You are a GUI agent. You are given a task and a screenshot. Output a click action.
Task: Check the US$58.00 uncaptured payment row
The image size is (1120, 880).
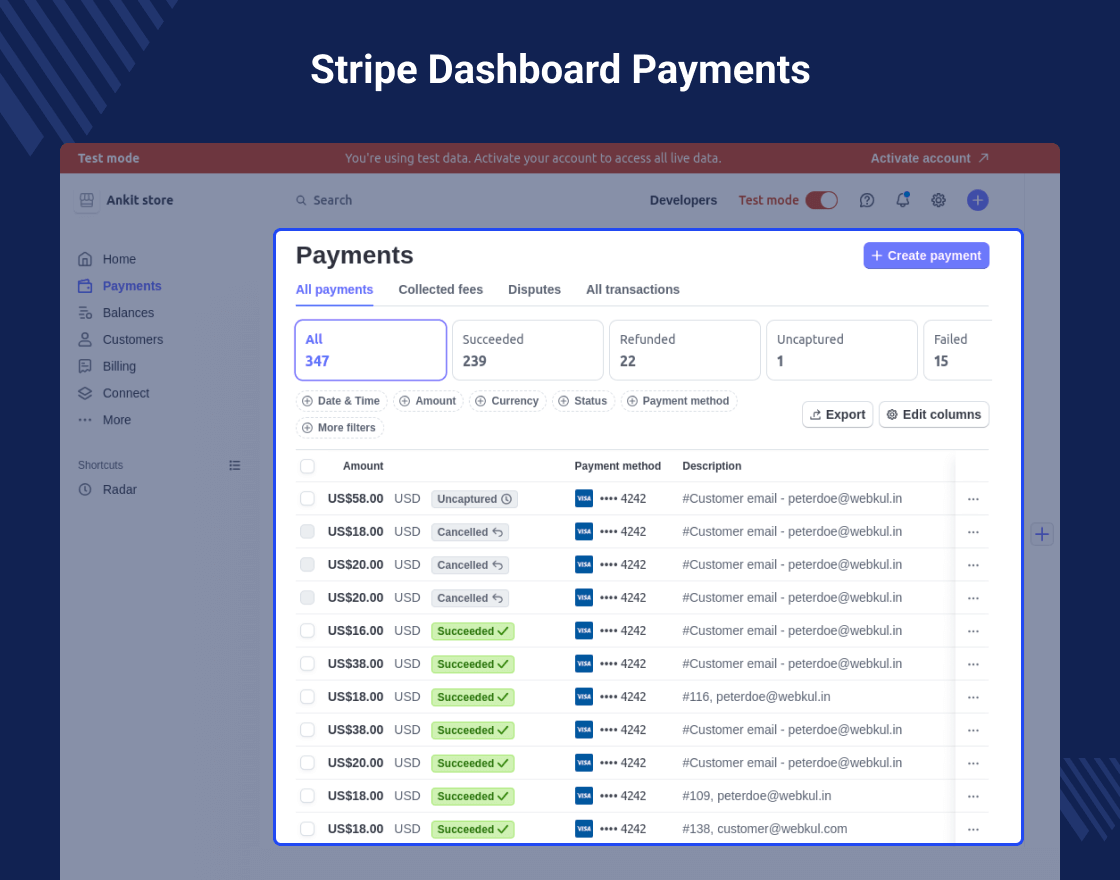[307, 498]
